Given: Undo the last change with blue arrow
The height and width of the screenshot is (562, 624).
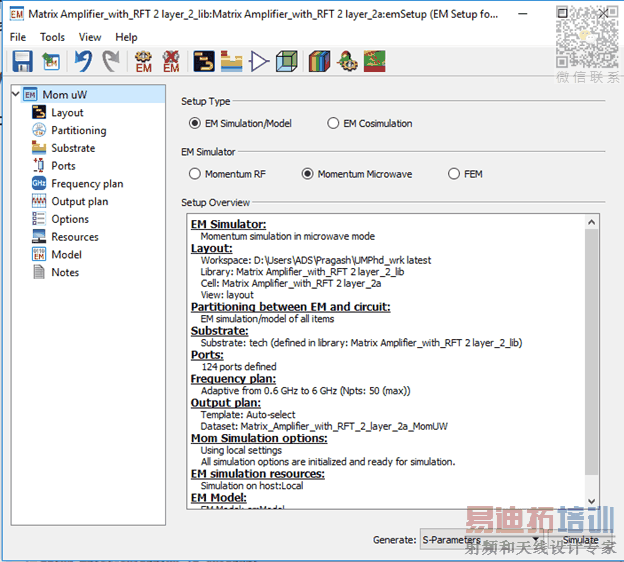Looking at the screenshot, I should [83, 61].
